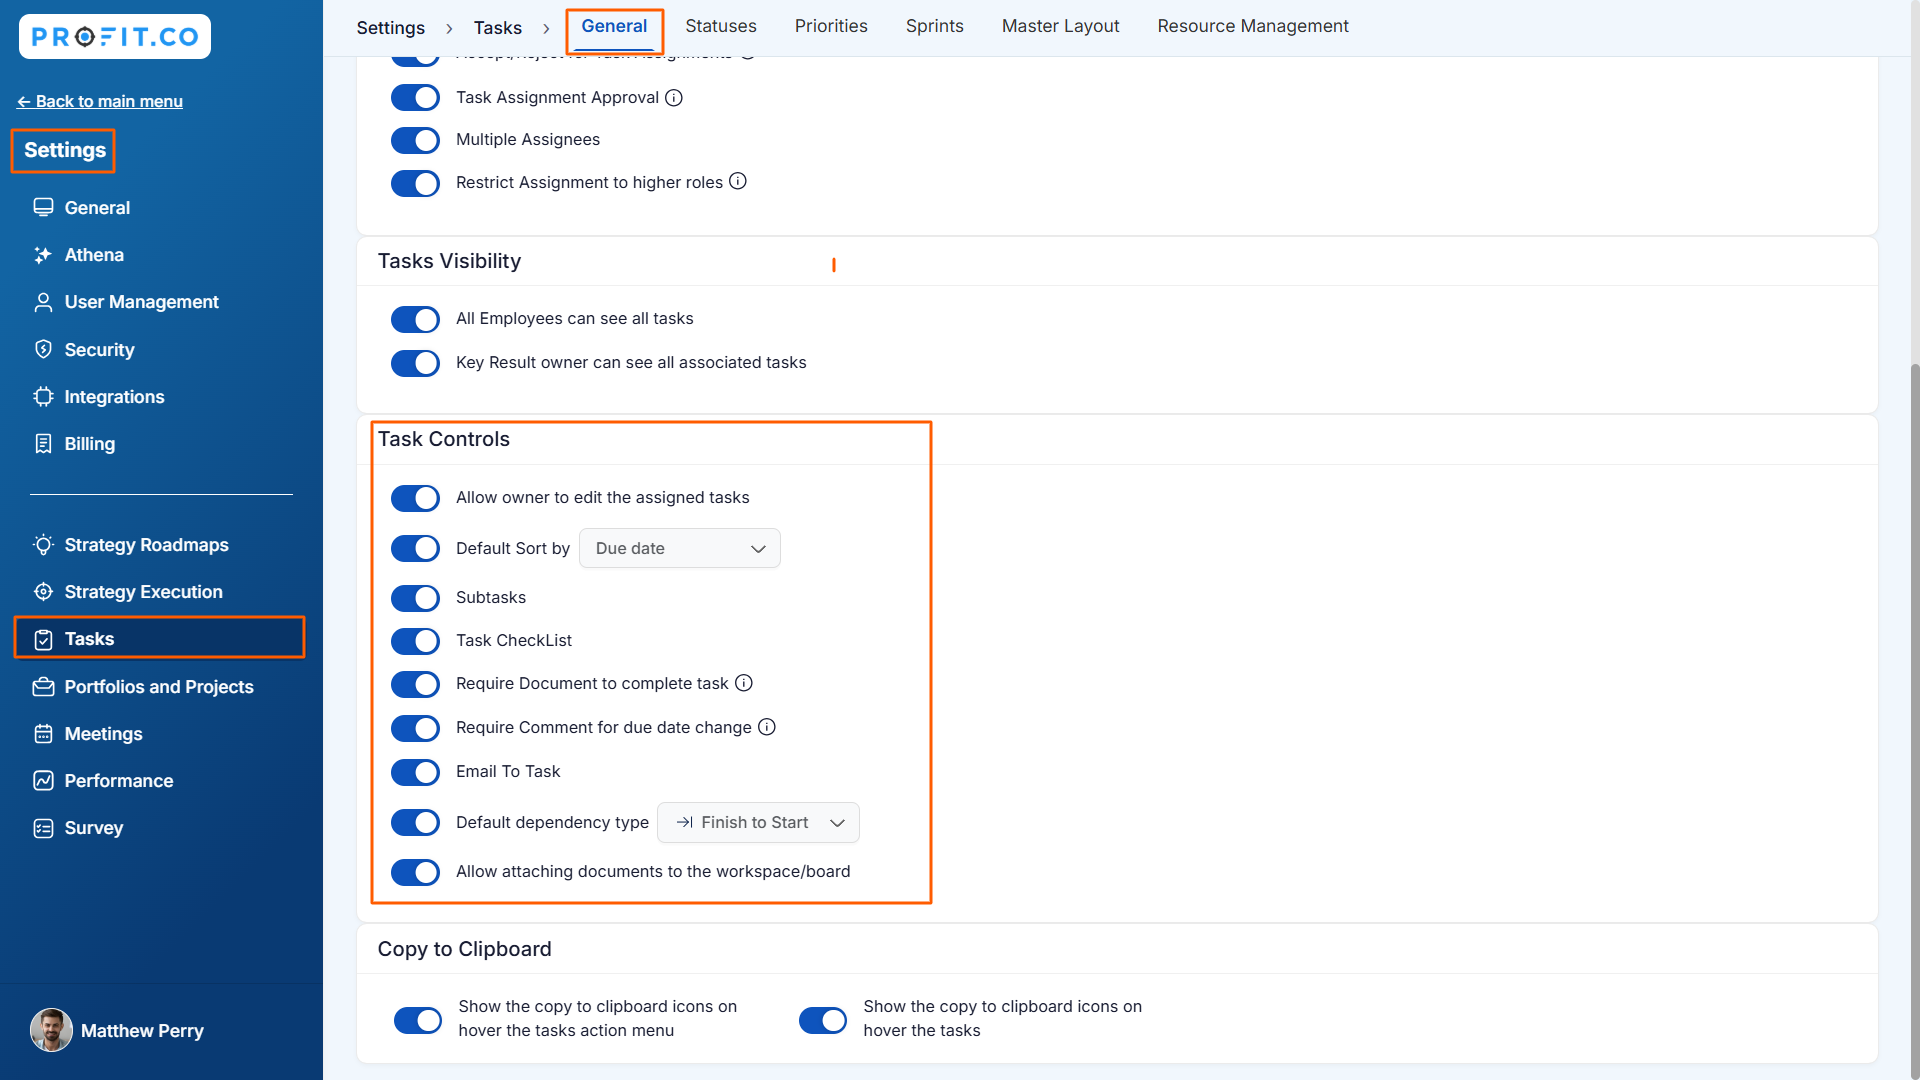Click the Tasks clipboard icon

[x=43, y=639]
